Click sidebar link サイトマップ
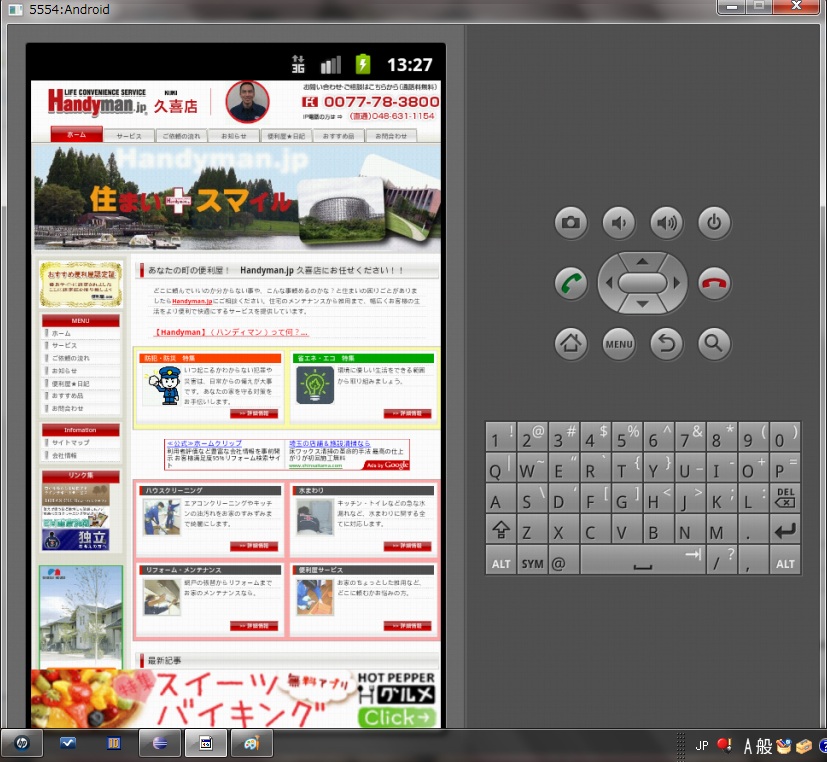This screenshot has width=827, height=762. (71, 442)
